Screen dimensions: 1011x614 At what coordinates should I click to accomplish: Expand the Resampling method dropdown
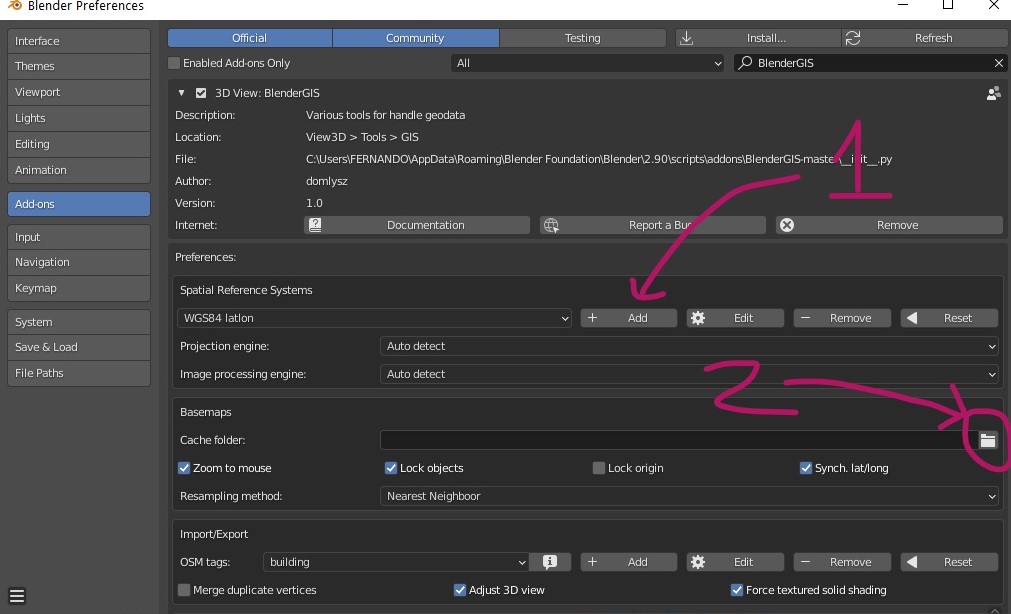[690, 496]
